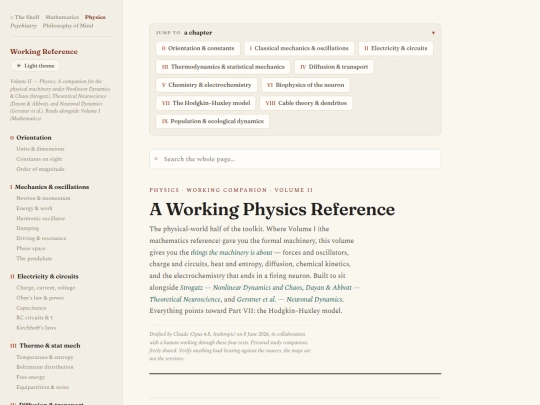Screen dimensions: 540x405
Task: Go to Units & dimensions
Action: (x=40, y=149)
